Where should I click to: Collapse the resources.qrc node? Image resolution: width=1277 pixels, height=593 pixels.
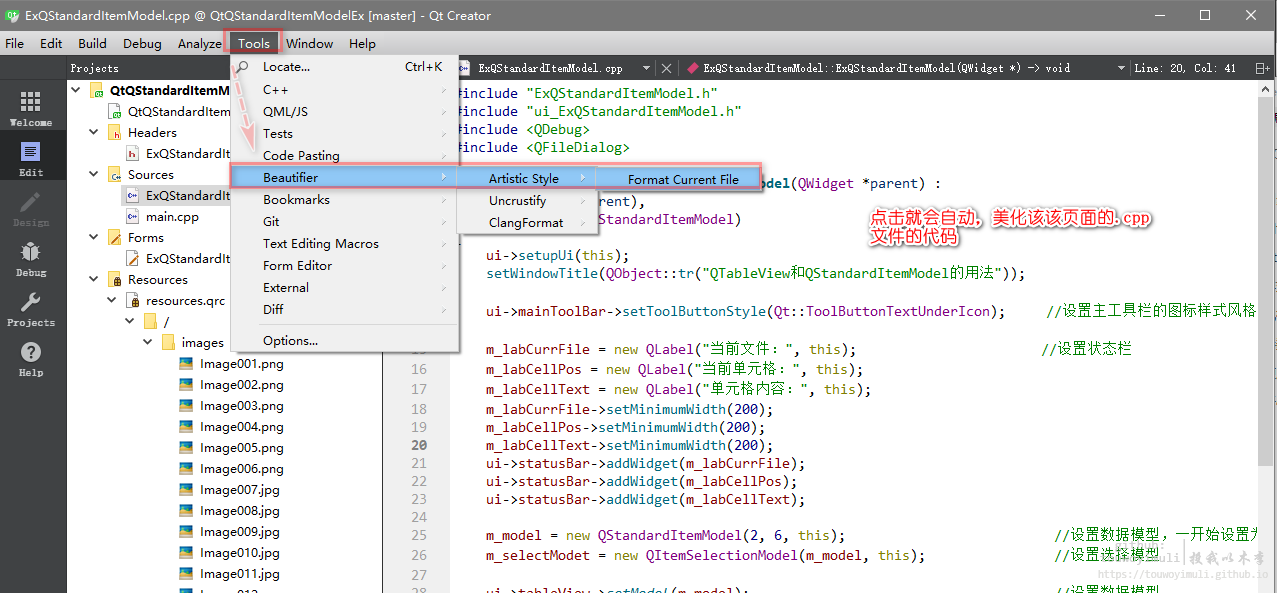click(x=113, y=300)
